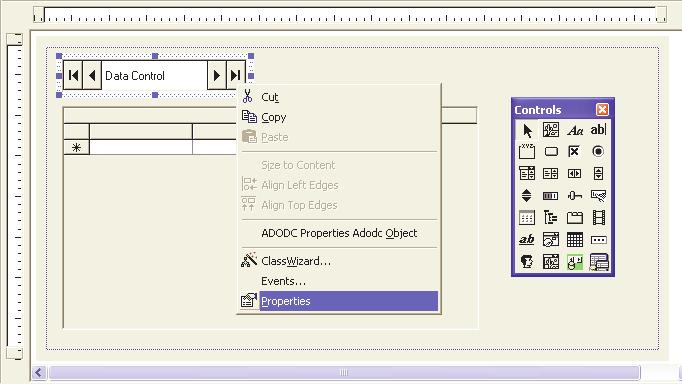
Task: Select the Custom Control (head) tool
Action: pos(527,262)
